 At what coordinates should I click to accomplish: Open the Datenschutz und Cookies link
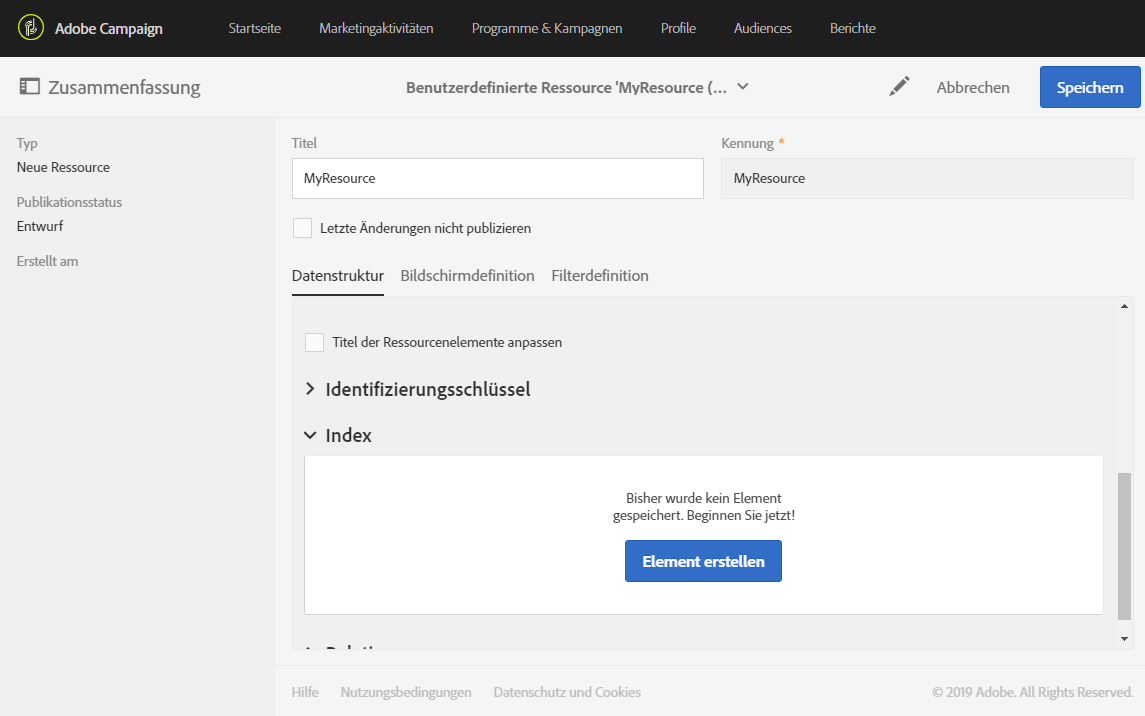coord(567,692)
